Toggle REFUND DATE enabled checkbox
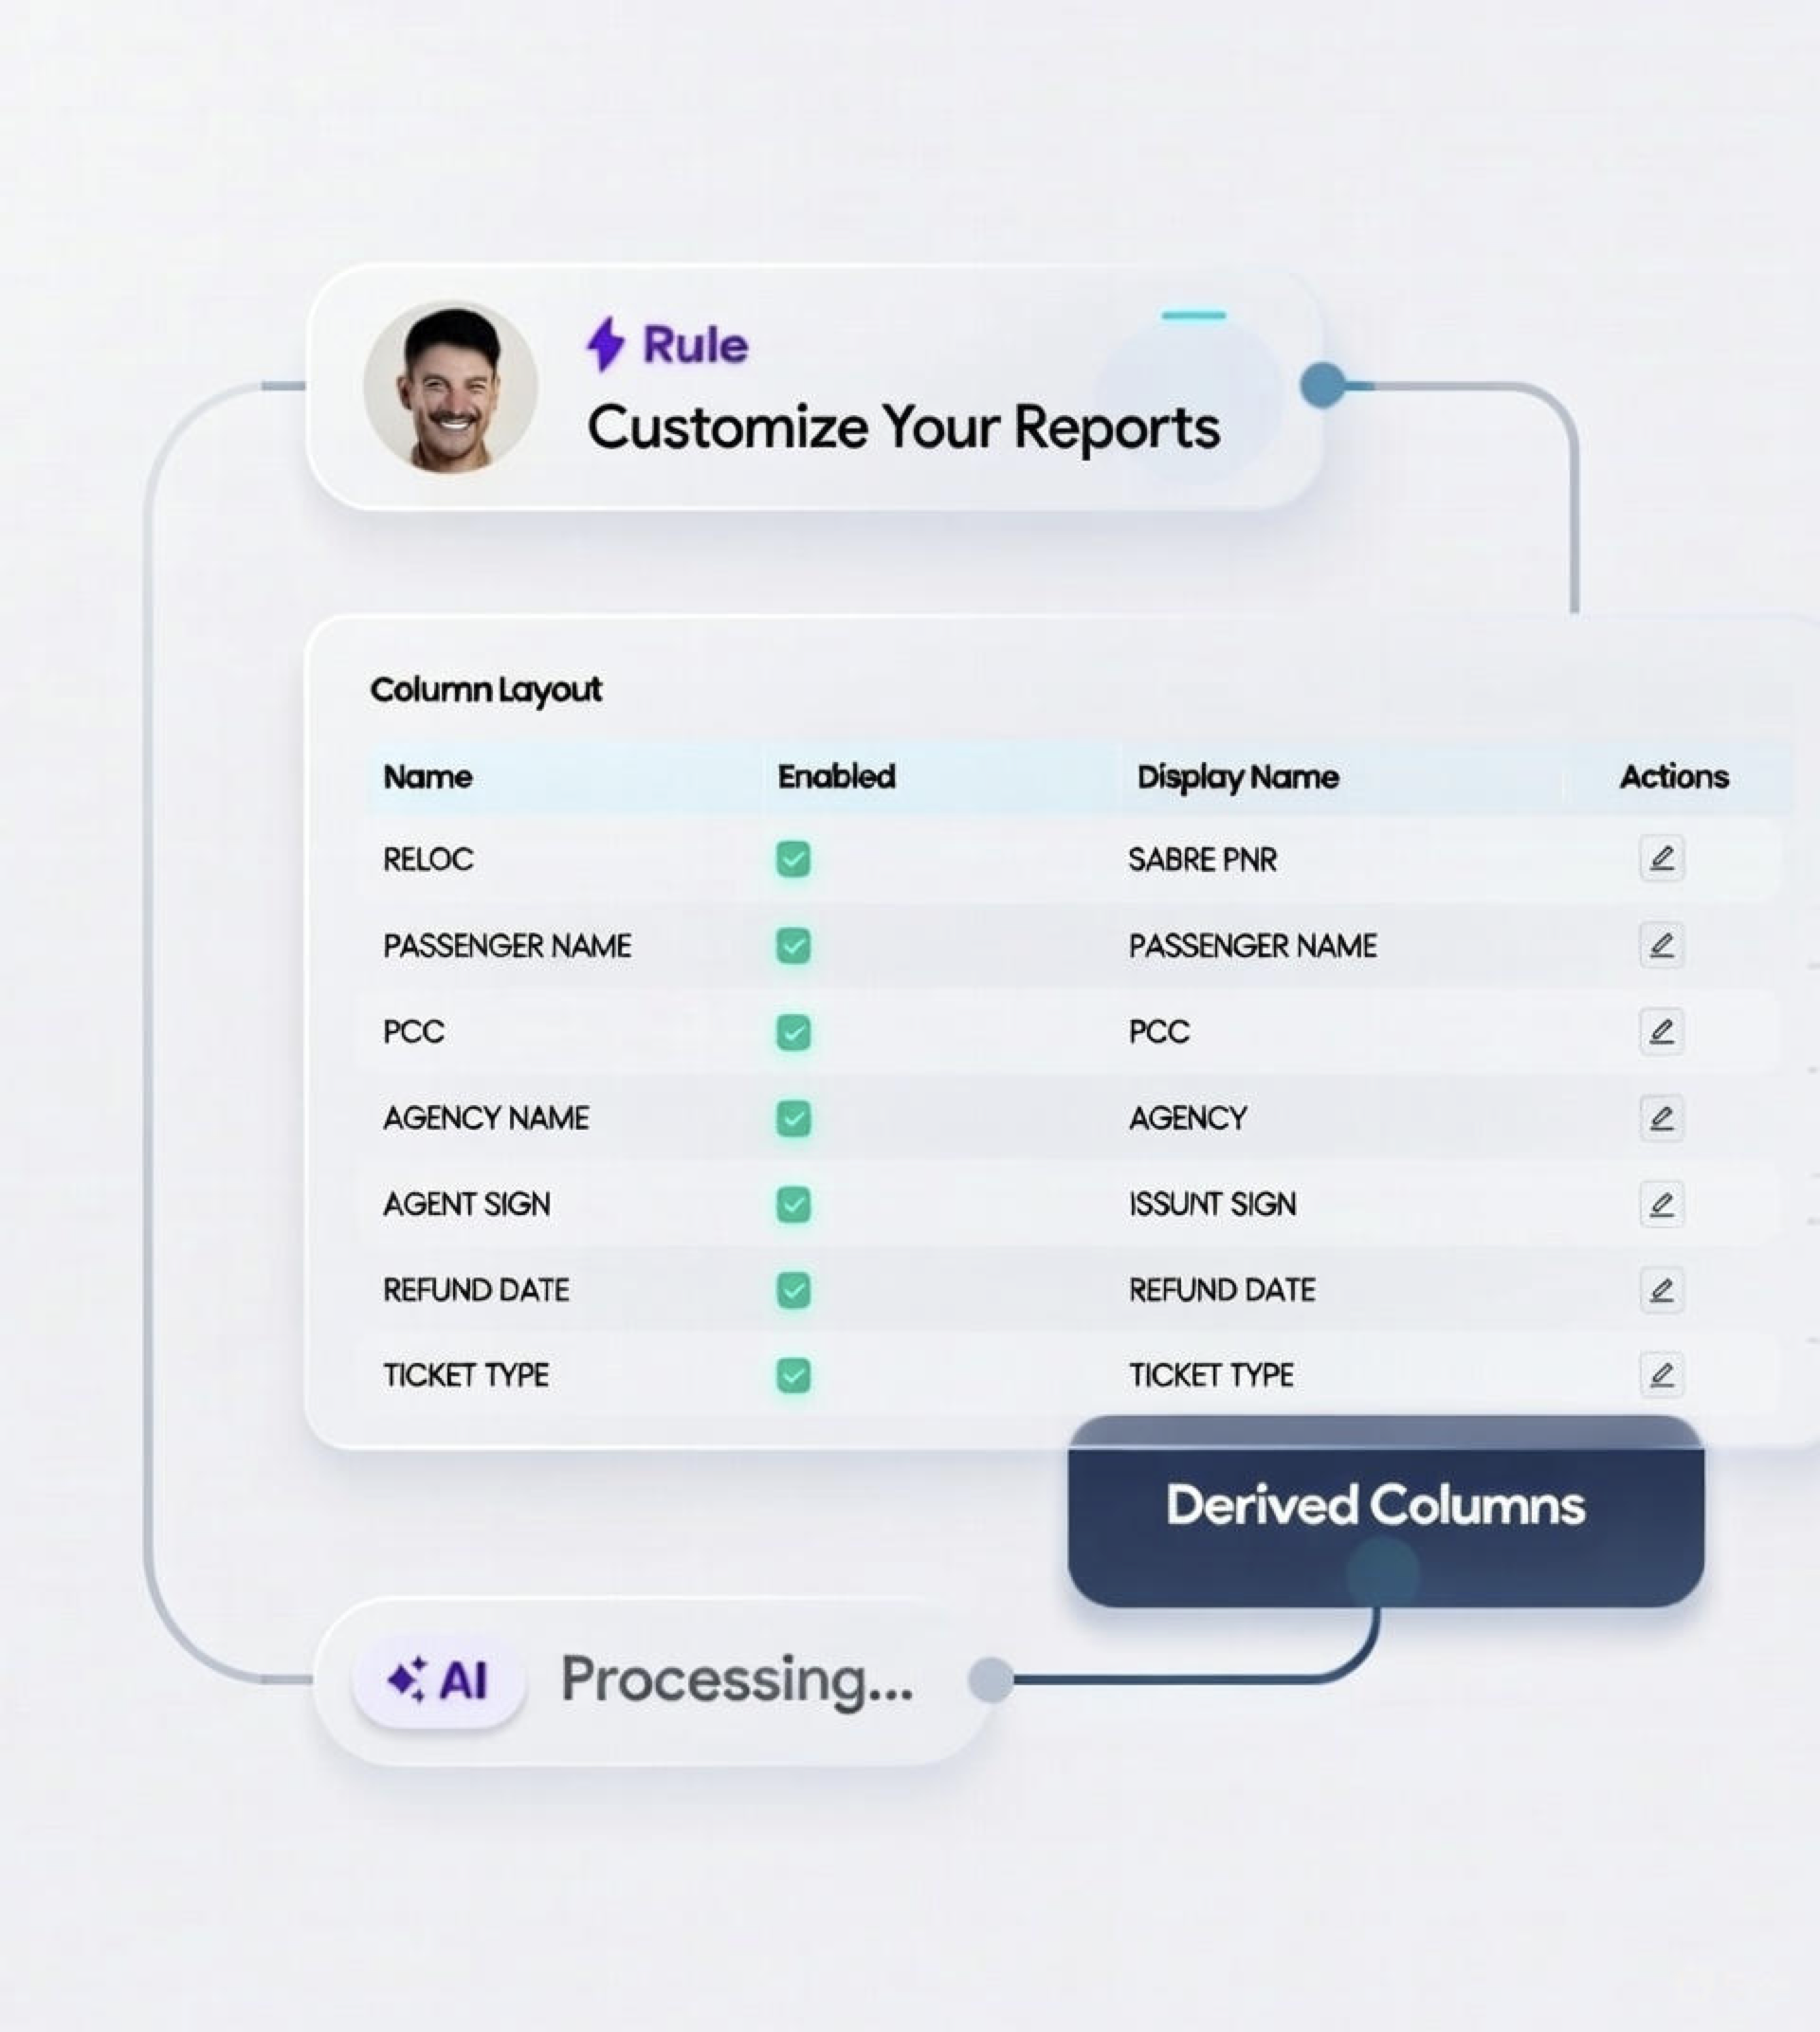Image resolution: width=1820 pixels, height=2032 pixels. click(793, 1290)
